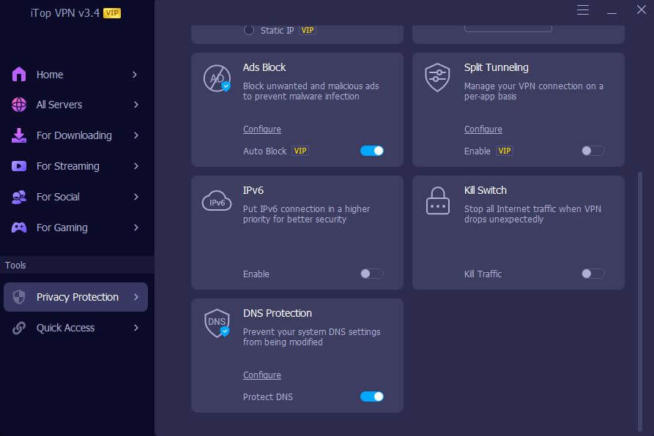Click the For Social people icon
Screen dimensions: 654x436
coord(19,197)
